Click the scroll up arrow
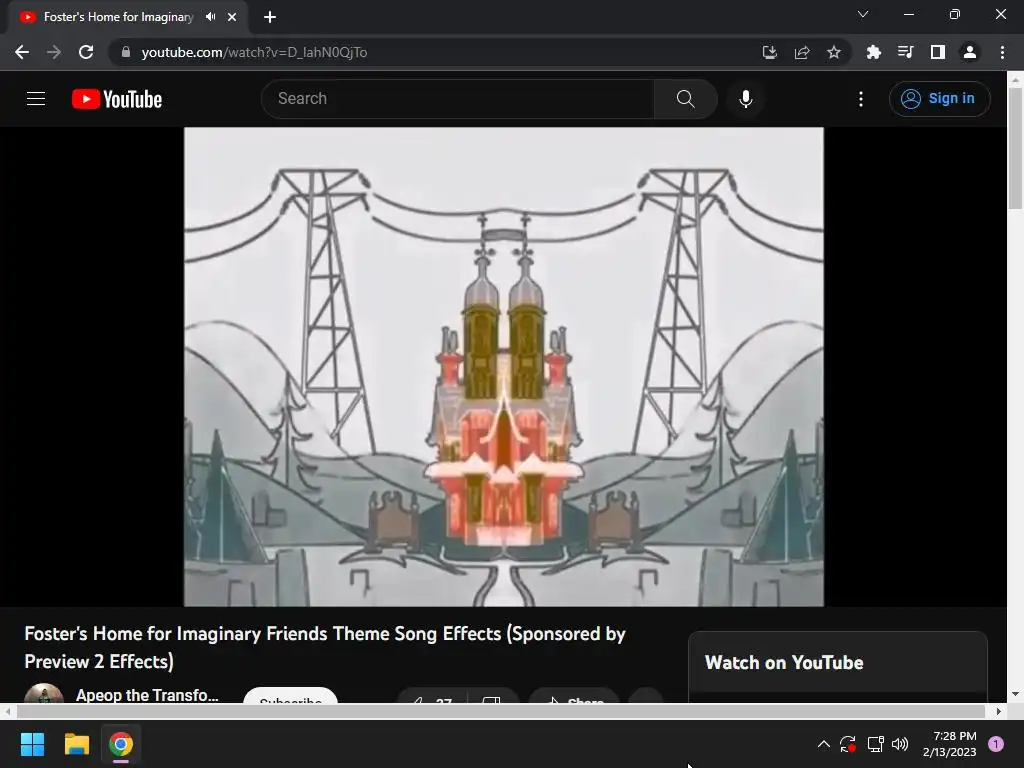 pyautogui.click(x=1015, y=80)
